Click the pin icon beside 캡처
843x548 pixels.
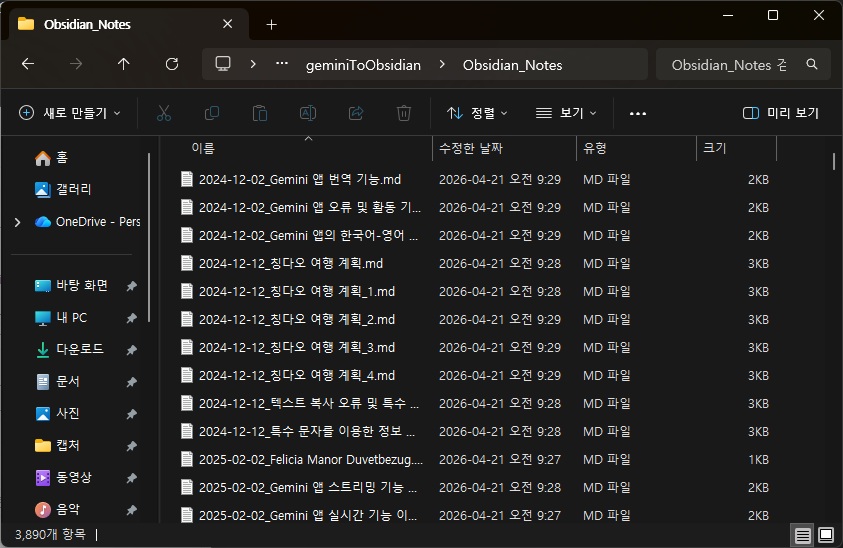tap(132, 446)
